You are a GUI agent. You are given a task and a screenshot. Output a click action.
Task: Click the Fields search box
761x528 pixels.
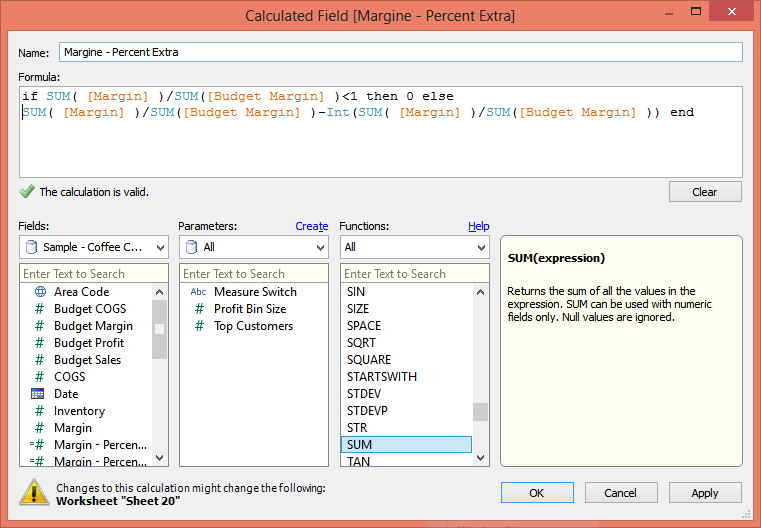point(94,274)
